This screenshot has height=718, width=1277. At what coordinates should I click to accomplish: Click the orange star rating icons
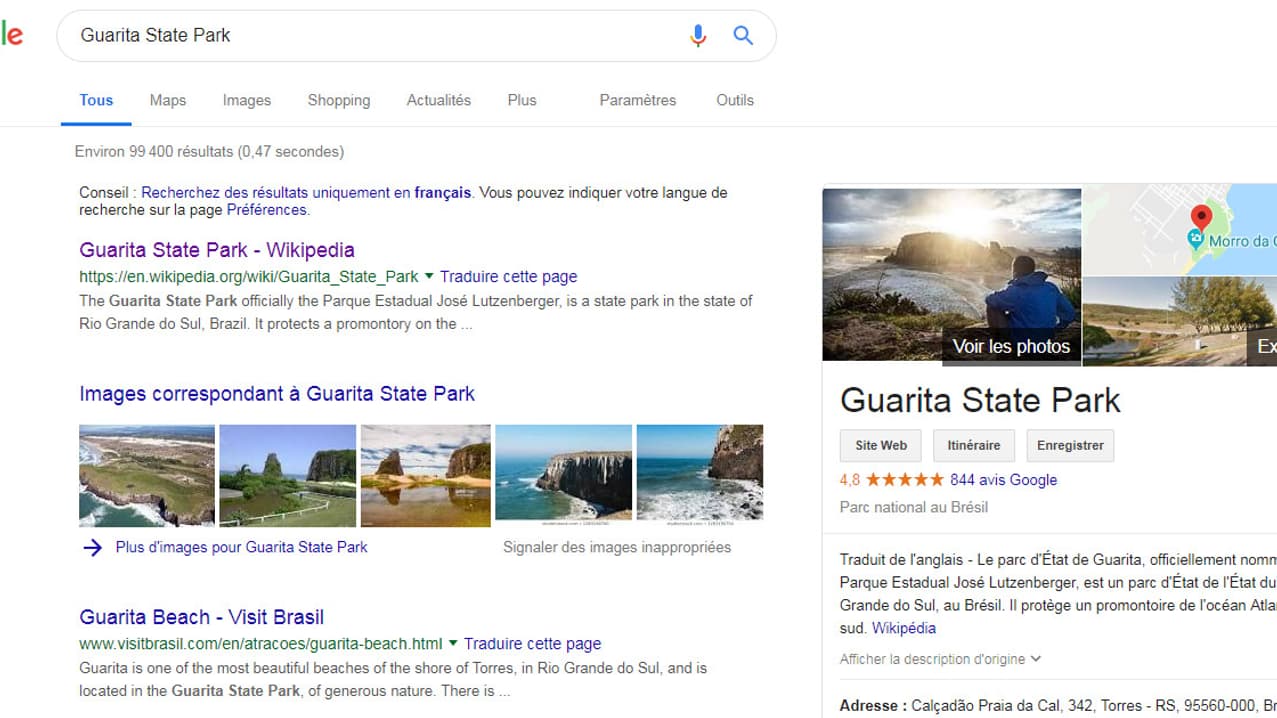pyautogui.click(x=904, y=480)
